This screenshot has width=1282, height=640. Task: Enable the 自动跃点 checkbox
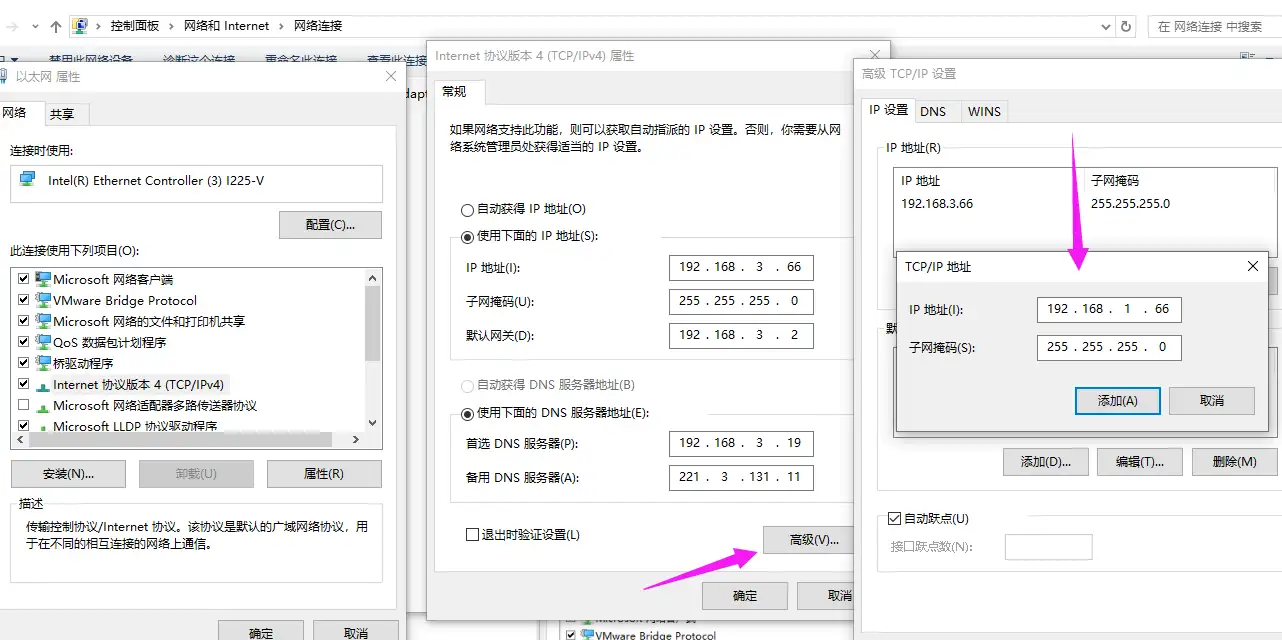click(895, 519)
